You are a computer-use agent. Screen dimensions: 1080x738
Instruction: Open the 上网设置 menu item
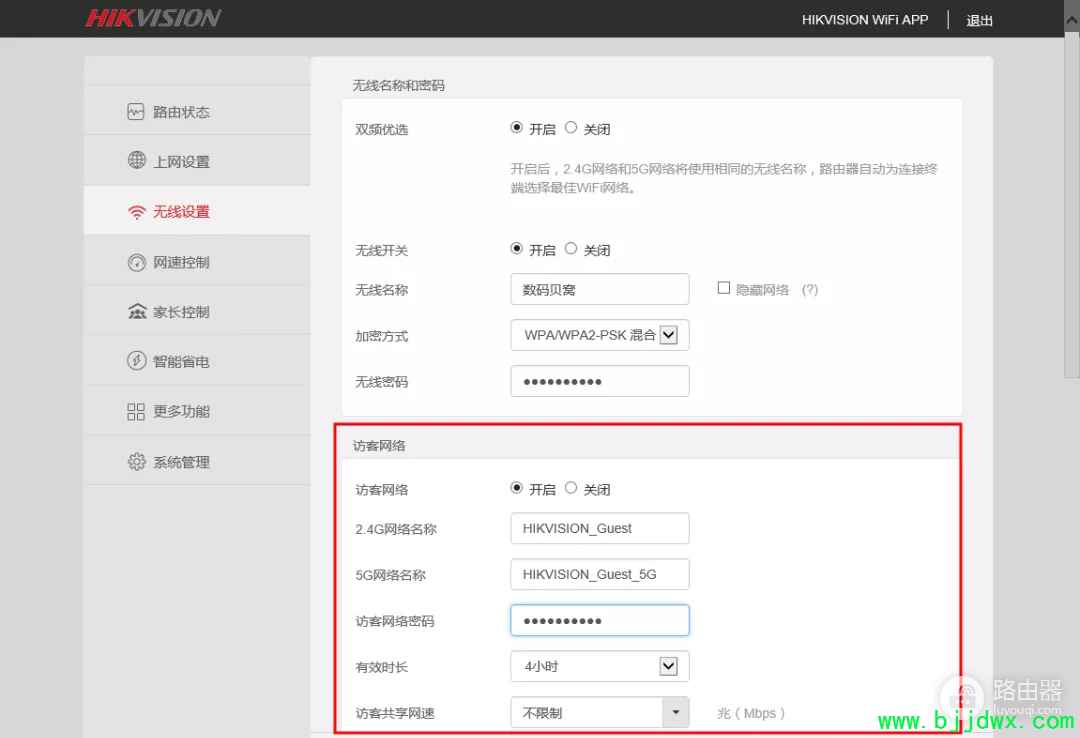(x=197, y=161)
